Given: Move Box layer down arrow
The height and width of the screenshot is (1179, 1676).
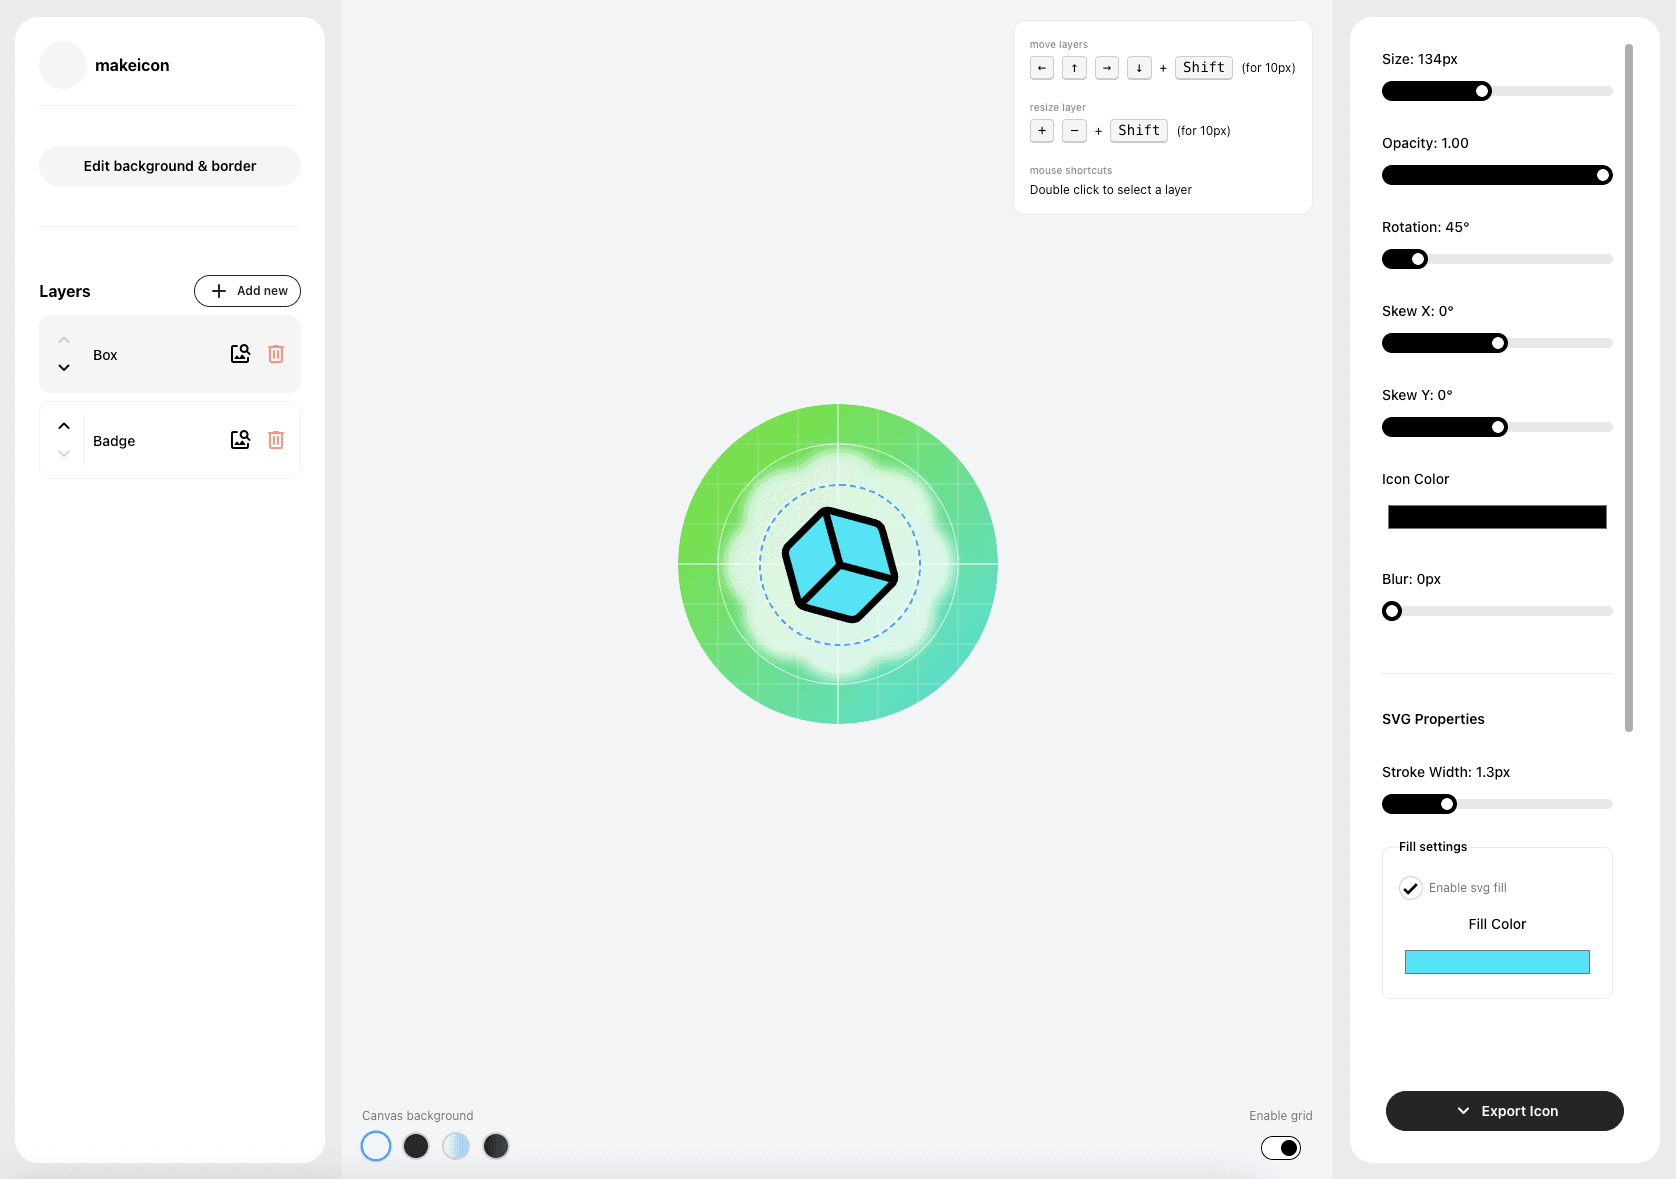Looking at the screenshot, I should click(x=64, y=368).
